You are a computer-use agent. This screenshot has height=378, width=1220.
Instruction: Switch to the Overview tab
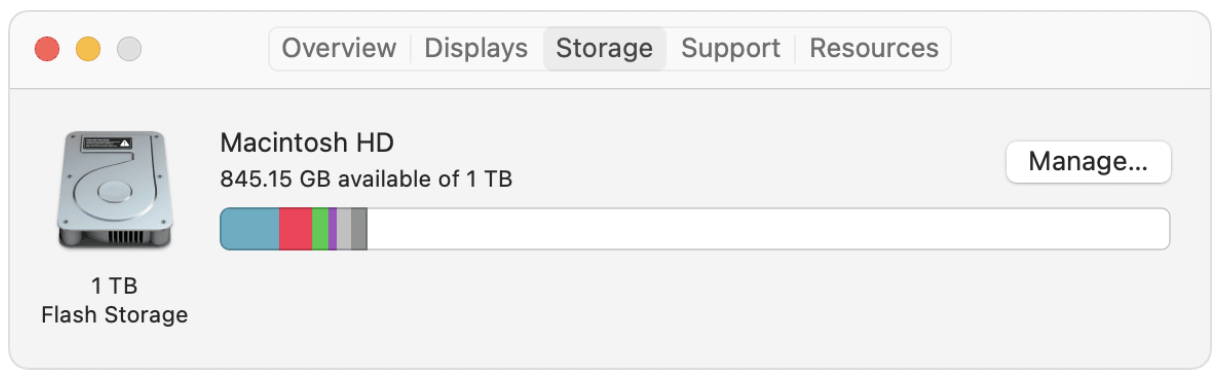tap(339, 48)
